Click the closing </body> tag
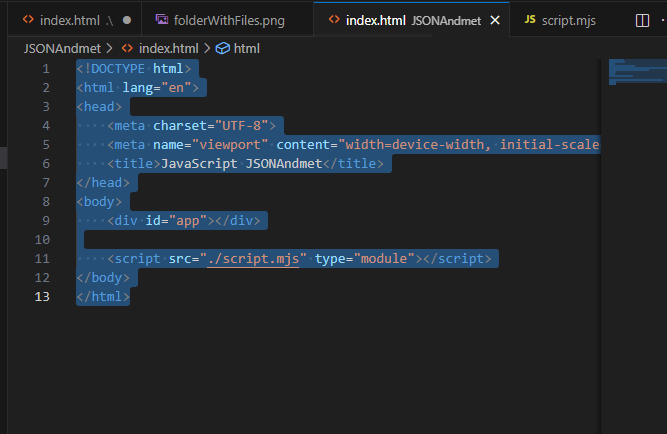The width and height of the screenshot is (667, 434). coord(103,278)
